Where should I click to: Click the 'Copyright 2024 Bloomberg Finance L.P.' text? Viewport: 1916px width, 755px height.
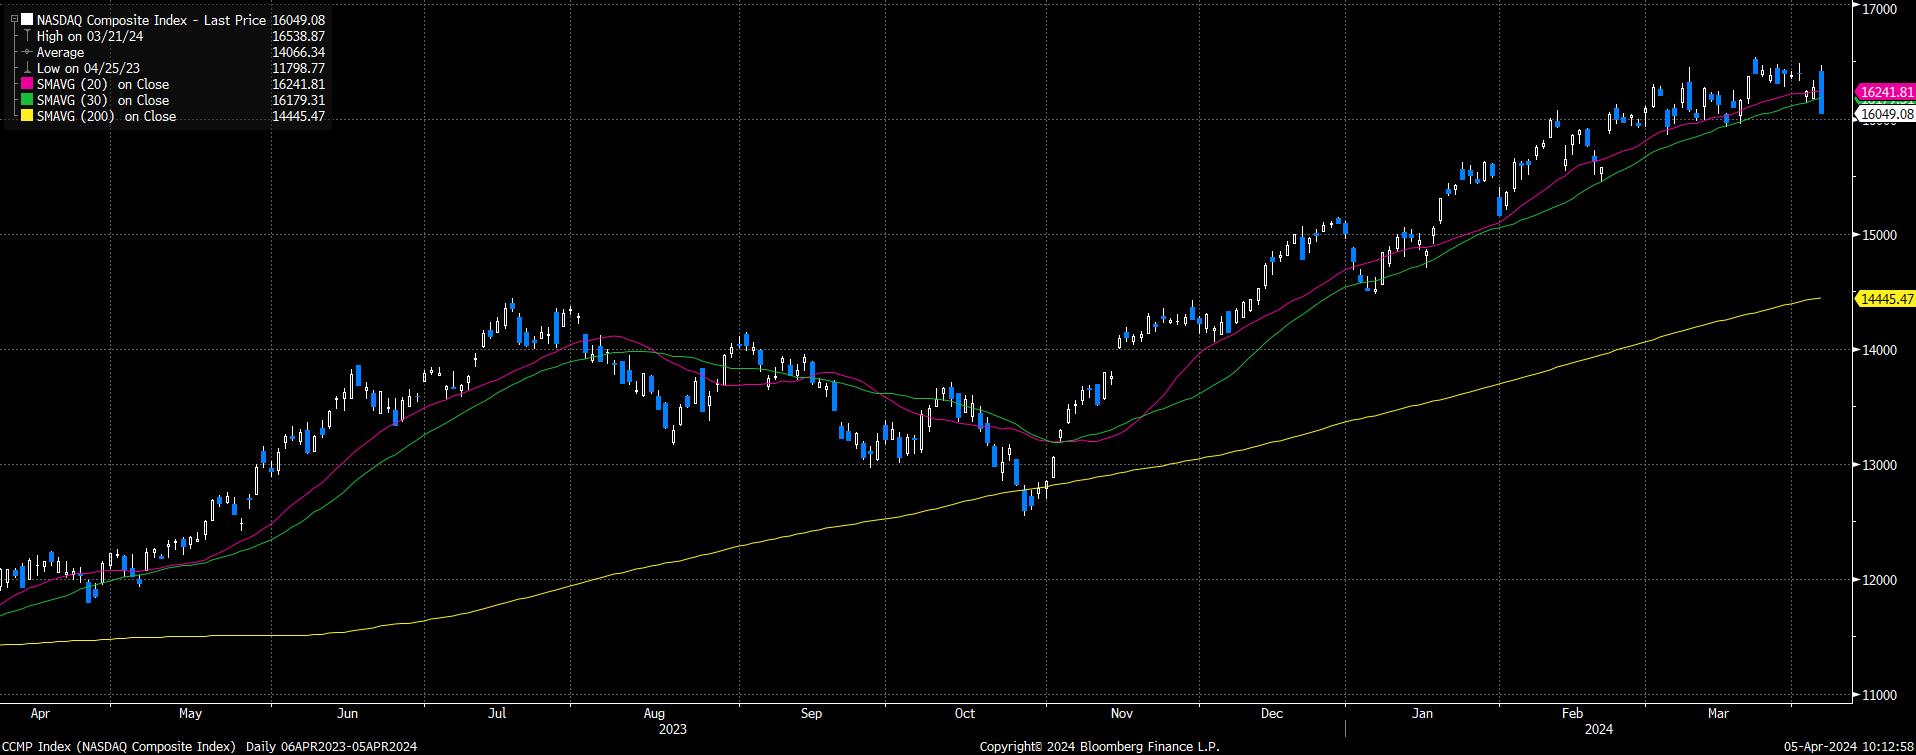pos(1099,747)
